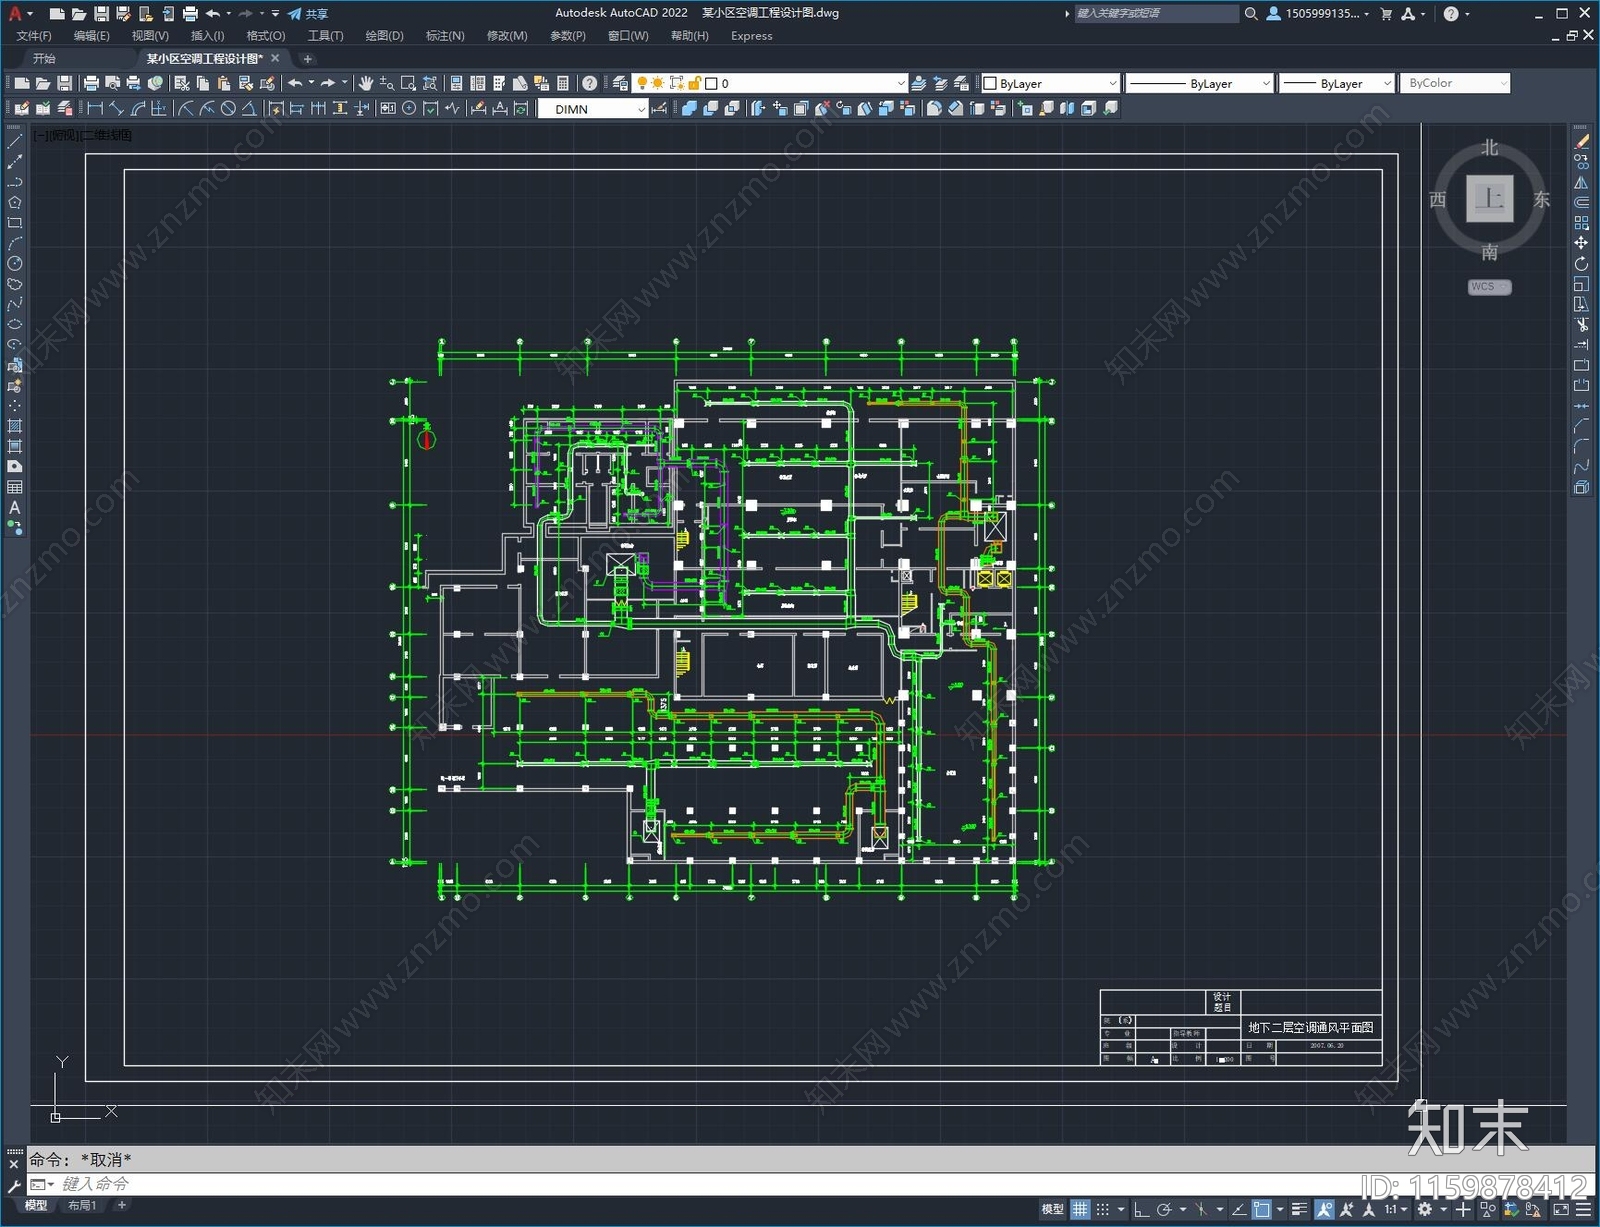The width and height of the screenshot is (1600, 1227).
Task: Click the Open file folder icon in title bar
Action: pyautogui.click(x=79, y=14)
